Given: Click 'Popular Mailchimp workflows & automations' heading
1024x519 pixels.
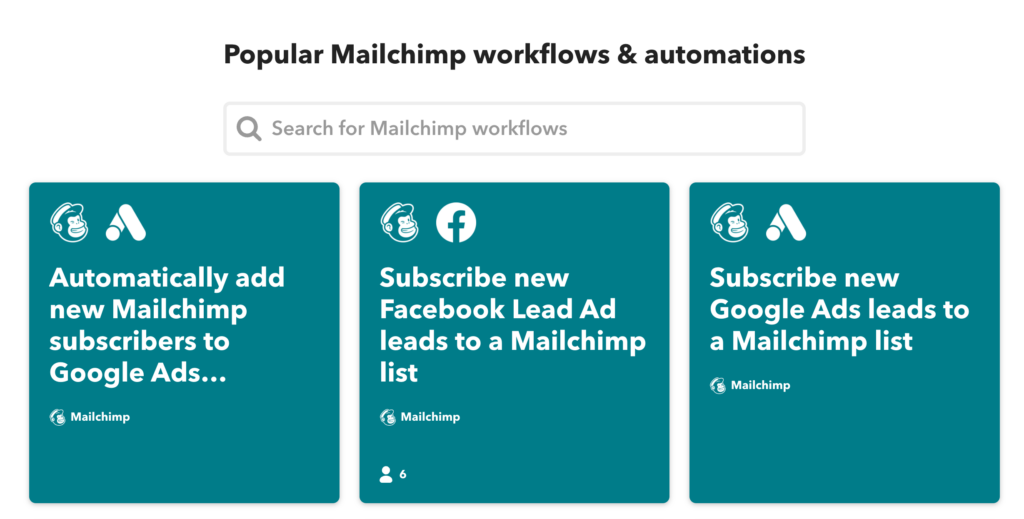Looking at the screenshot, I should [515, 54].
